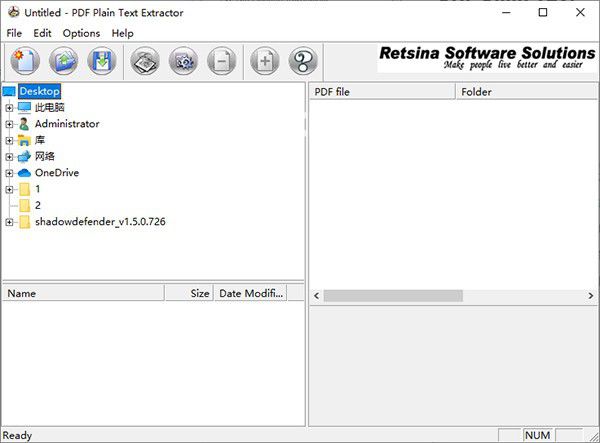Click the Desktop icon in tree
The width and height of the screenshot is (600, 443).
(x=9, y=91)
